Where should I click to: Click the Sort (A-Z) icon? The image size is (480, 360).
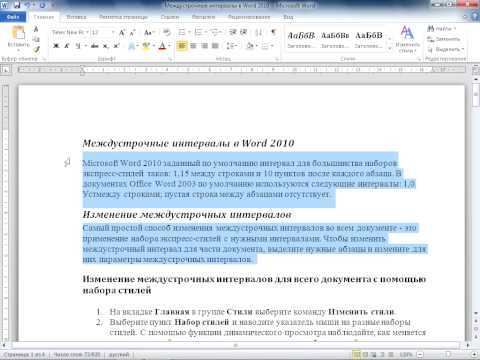(259, 32)
